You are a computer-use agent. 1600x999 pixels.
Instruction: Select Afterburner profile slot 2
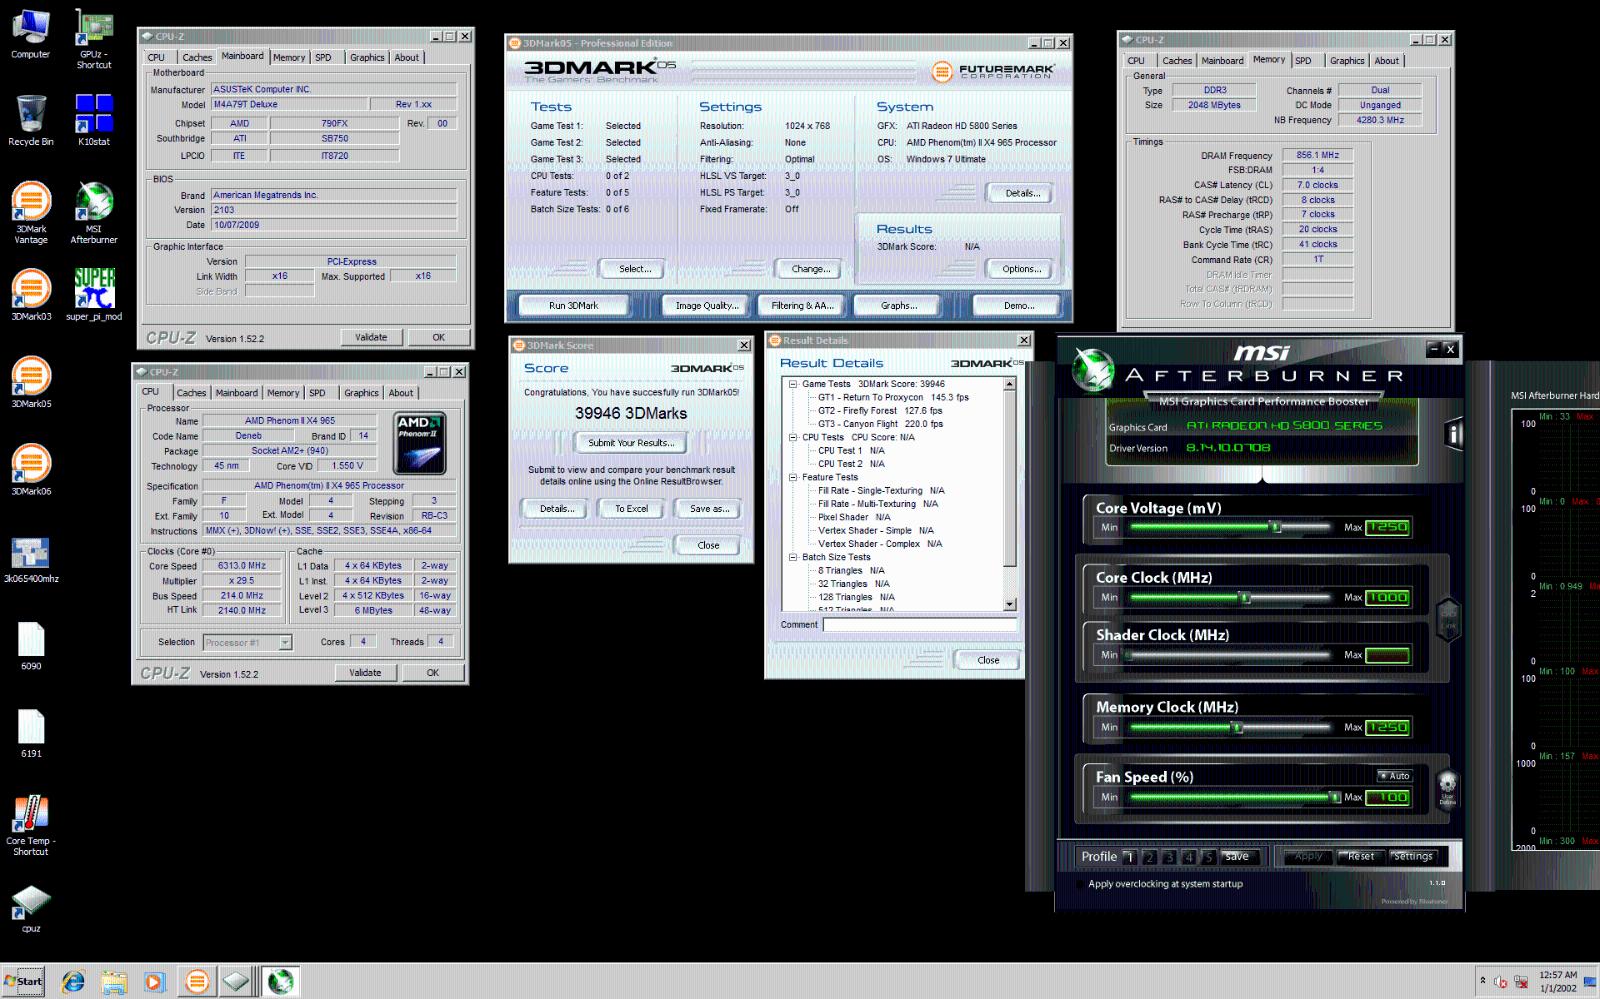pyautogui.click(x=1149, y=857)
